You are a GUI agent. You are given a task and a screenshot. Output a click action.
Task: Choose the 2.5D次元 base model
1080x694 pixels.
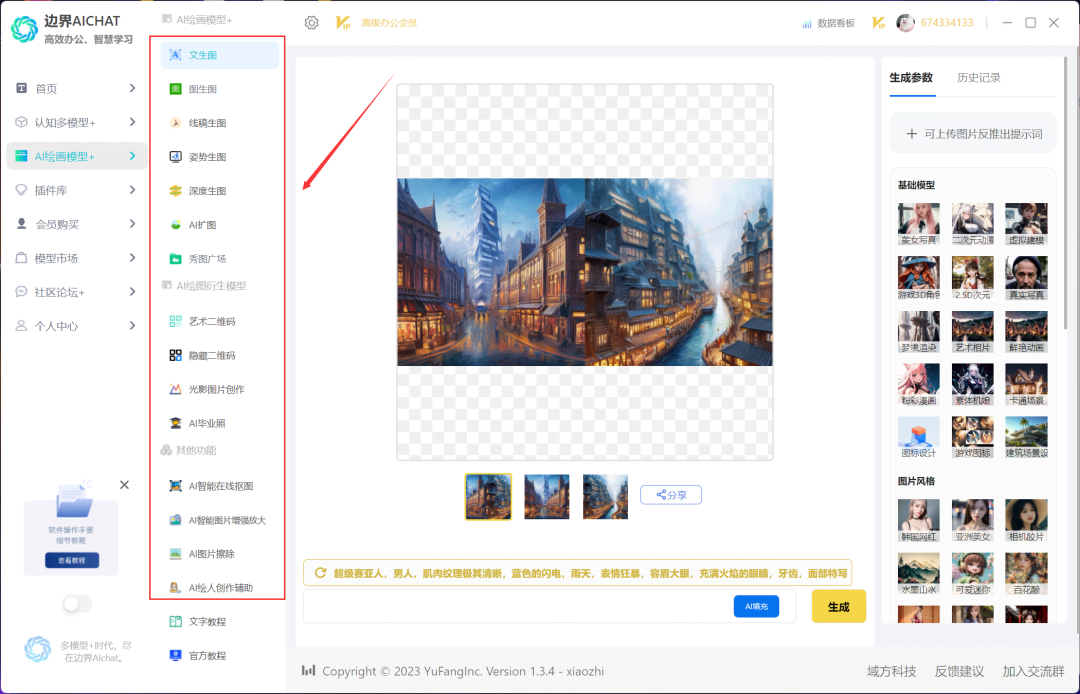pyautogui.click(x=973, y=278)
